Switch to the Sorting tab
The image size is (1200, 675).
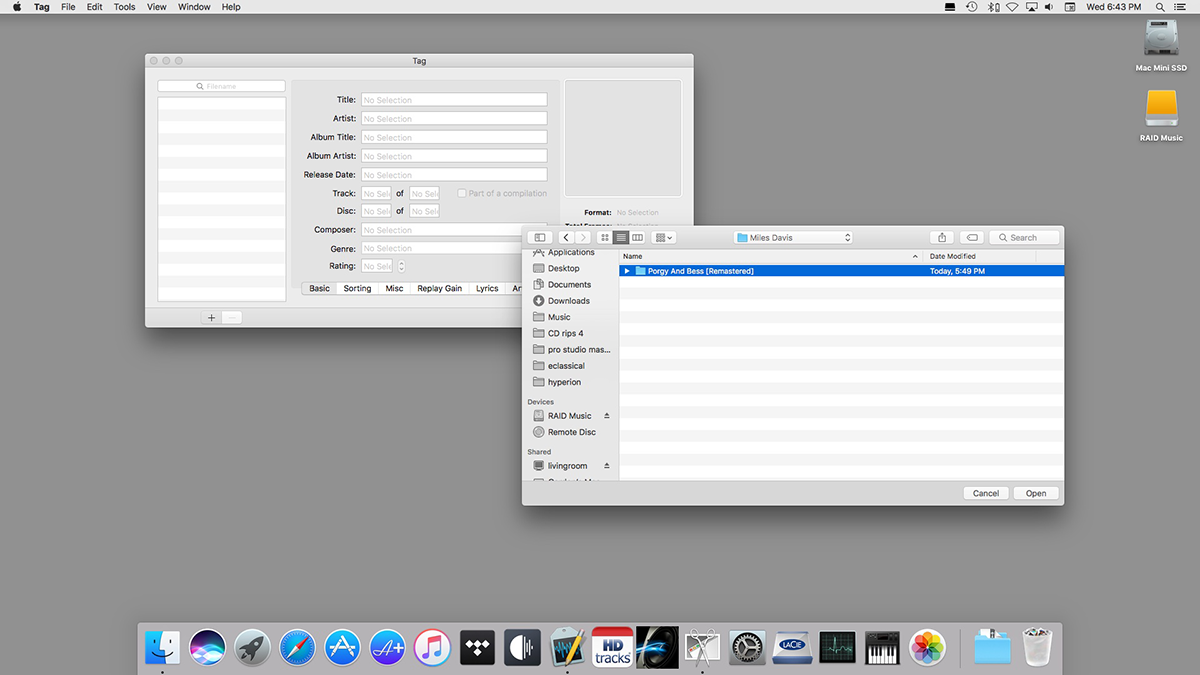point(357,288)
